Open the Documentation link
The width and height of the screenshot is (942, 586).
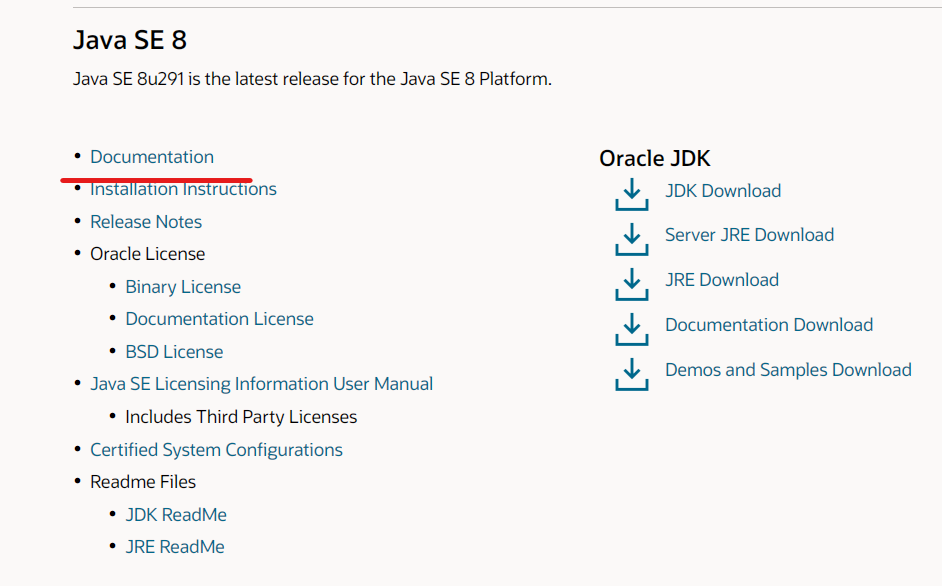click(x=152, y=157)
